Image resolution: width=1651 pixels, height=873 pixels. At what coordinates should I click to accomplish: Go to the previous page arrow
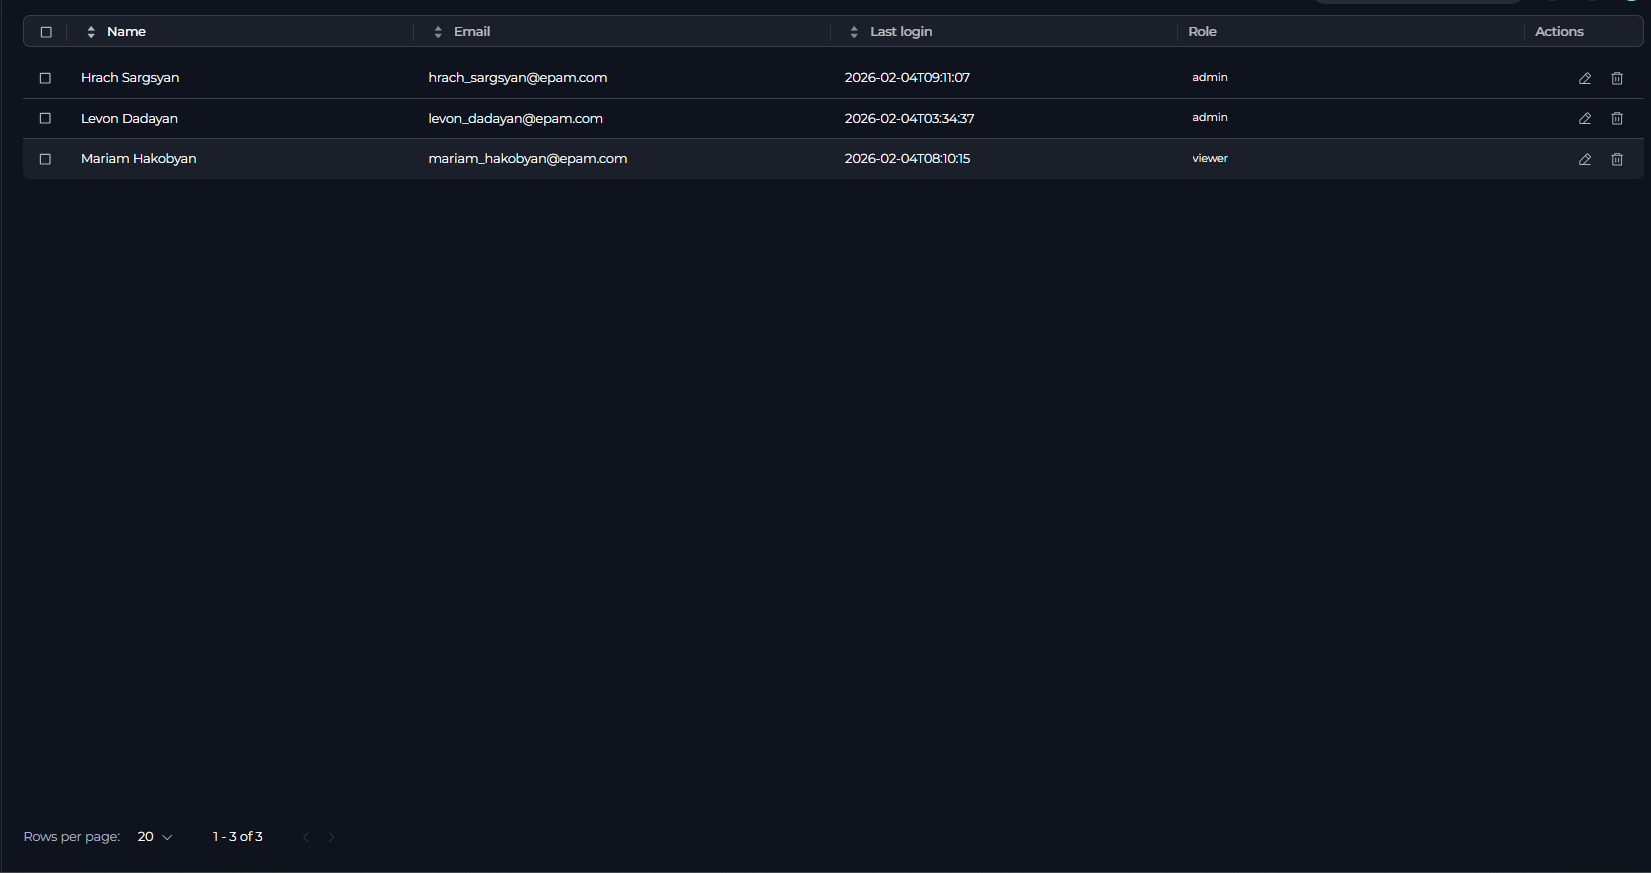(306, 837)
